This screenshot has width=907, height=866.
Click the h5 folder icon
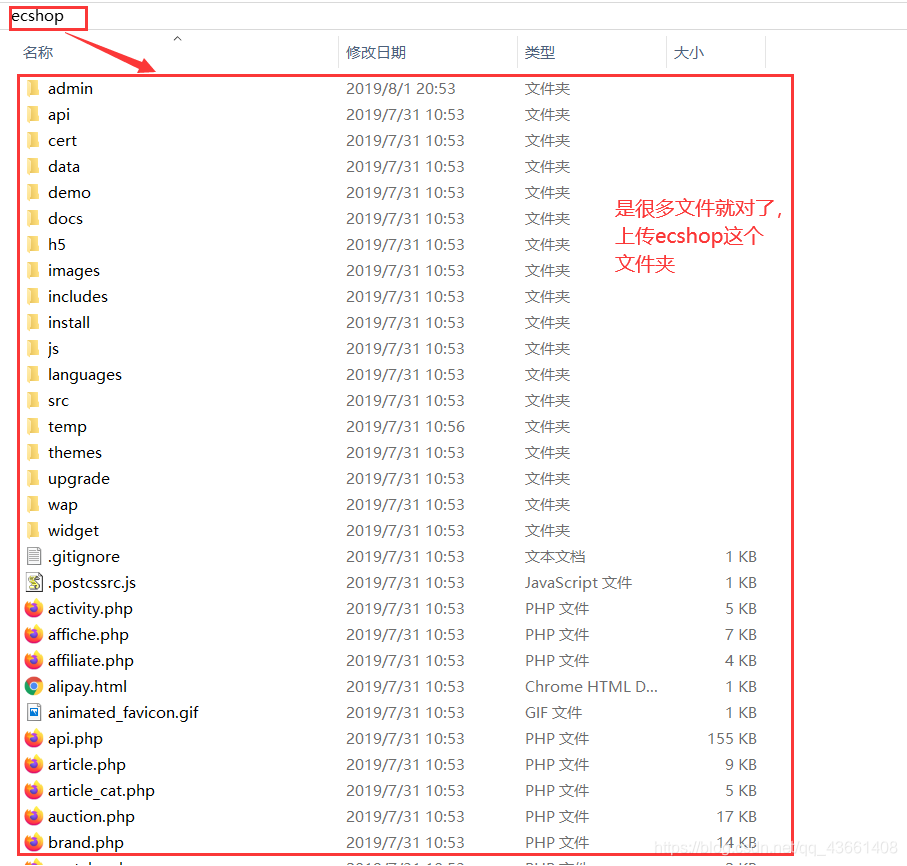tap(34, 245)
